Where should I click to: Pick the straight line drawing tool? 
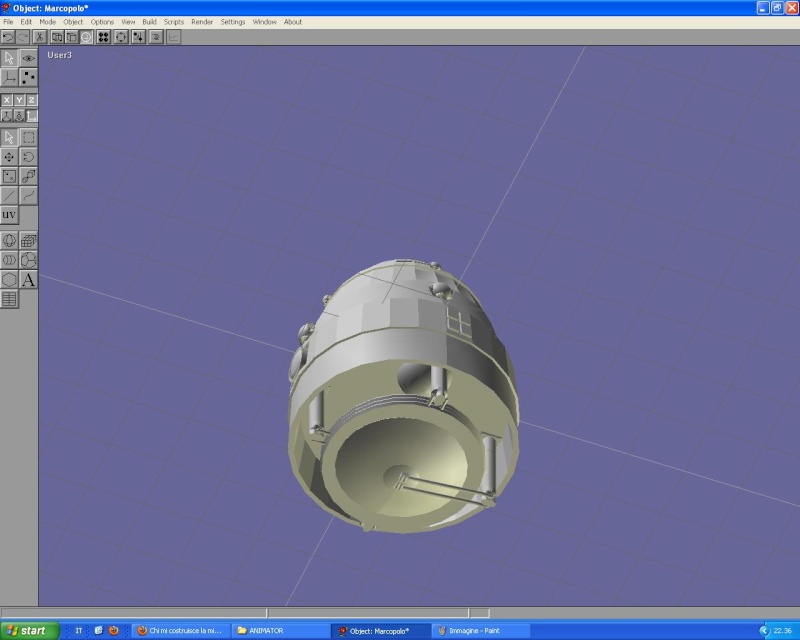click(9, 195)
